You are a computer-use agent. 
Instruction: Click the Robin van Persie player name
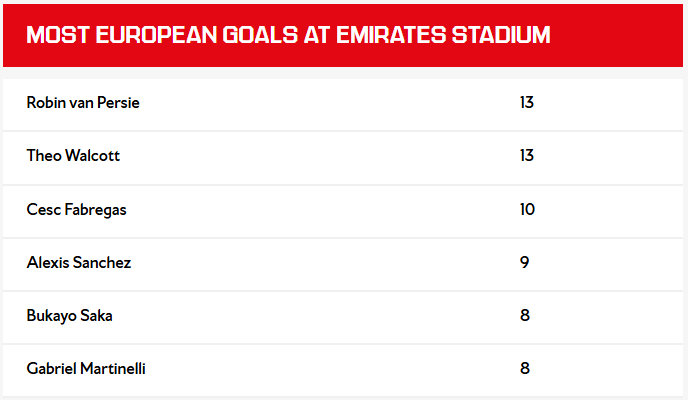(x=83, y=103)
